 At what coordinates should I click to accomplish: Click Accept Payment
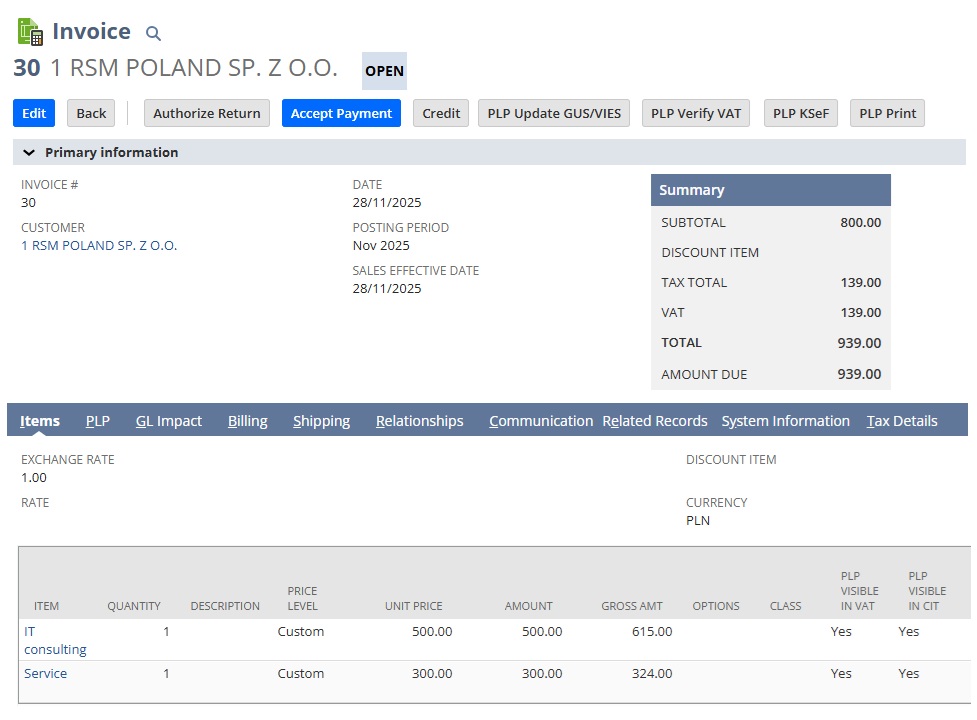pyautogui.click(x=341, y=113)
